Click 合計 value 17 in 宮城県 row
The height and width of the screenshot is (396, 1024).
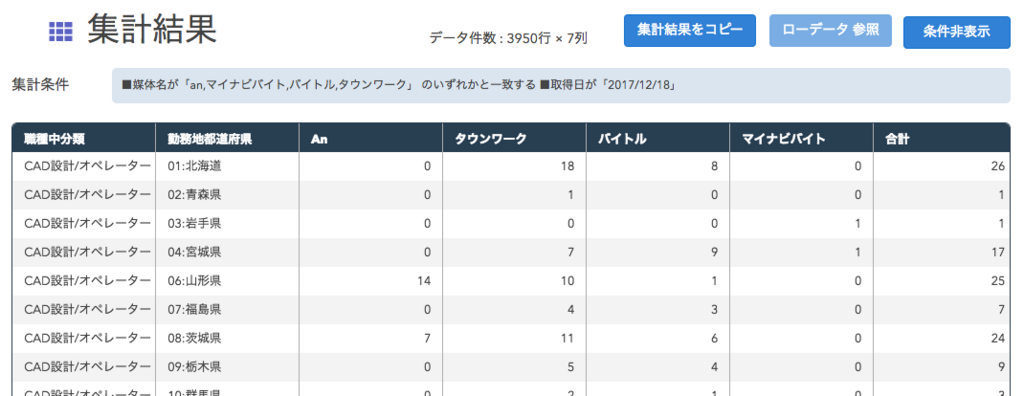(x=997, y=252)
